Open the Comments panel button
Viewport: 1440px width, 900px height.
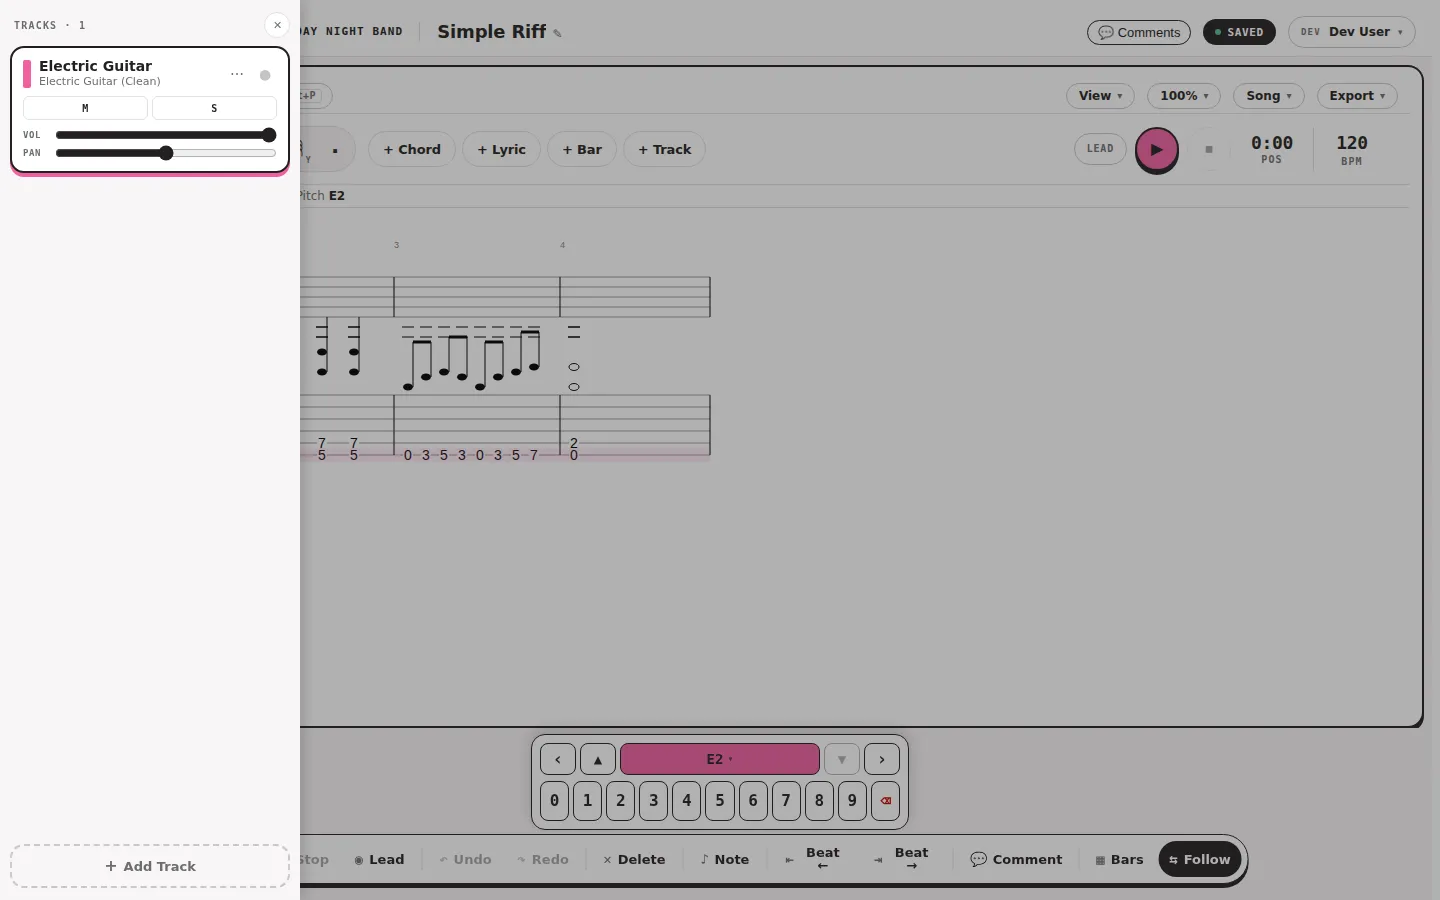click(x=1139, y=32)
